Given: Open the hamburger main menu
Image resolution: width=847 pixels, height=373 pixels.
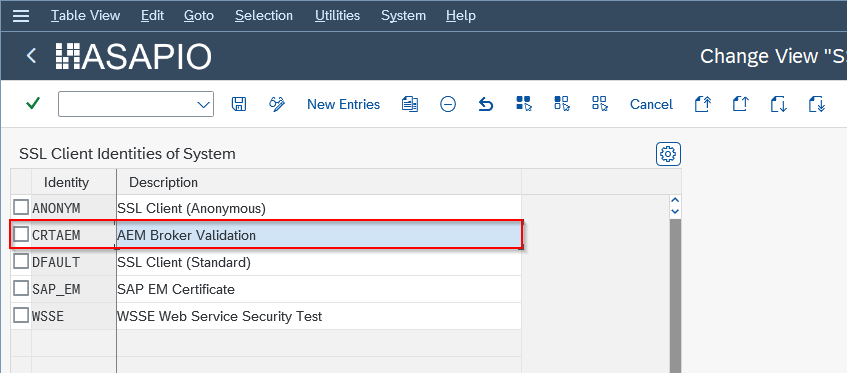Looking at the screenshot, I should (21, 16).
